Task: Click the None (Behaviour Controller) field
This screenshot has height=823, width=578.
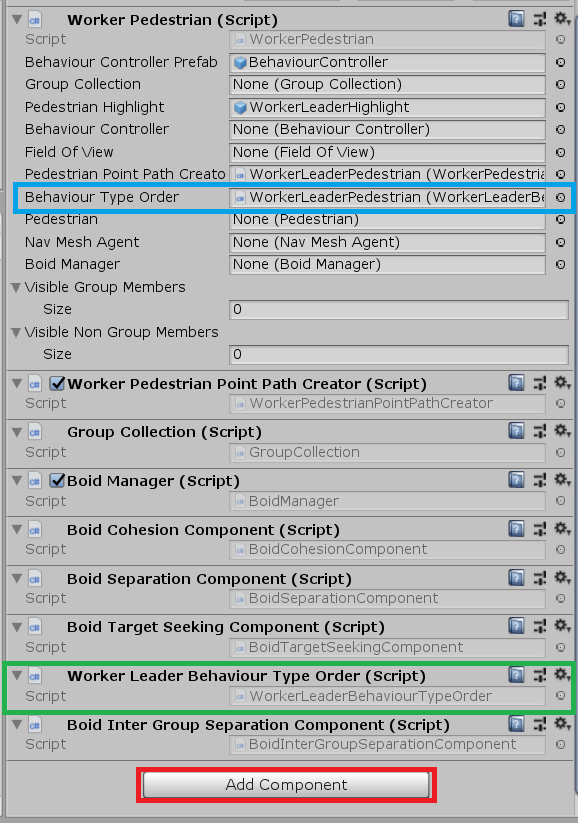Action: point(387,130)
